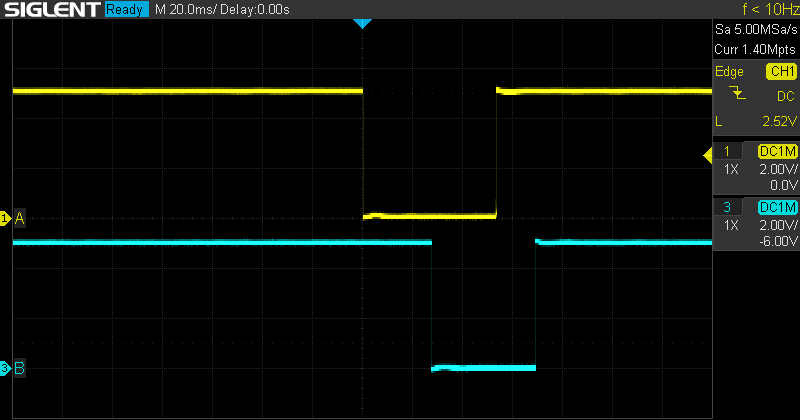Open the yellow DC1M coupling badge
The image size is (800, 420).
click(x=776, y=152)
